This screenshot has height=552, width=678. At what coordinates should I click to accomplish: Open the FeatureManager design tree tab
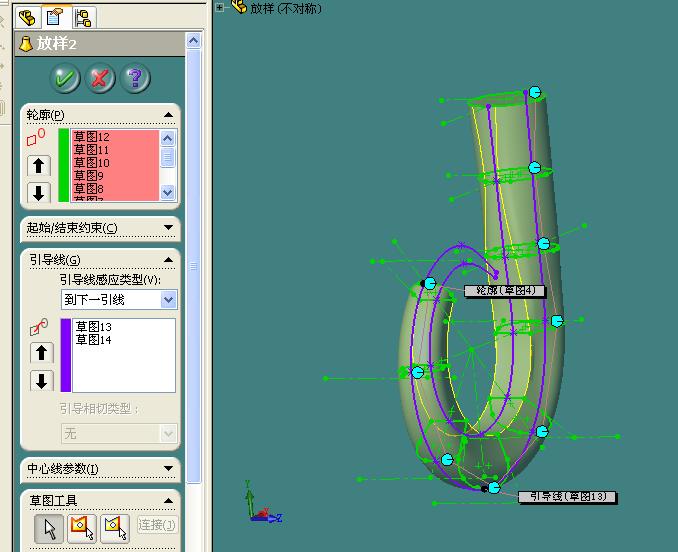pyautogui.click(x=28, y=17)
